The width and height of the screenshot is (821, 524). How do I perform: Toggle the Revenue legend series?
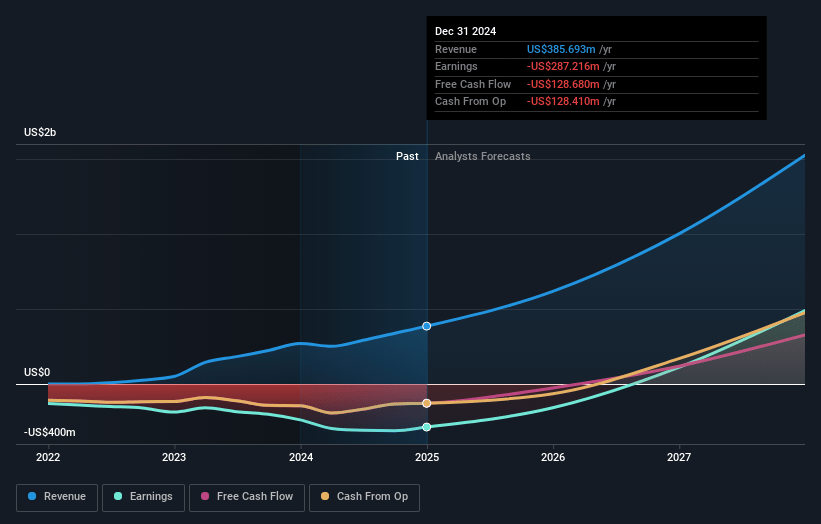click(57, 497)
